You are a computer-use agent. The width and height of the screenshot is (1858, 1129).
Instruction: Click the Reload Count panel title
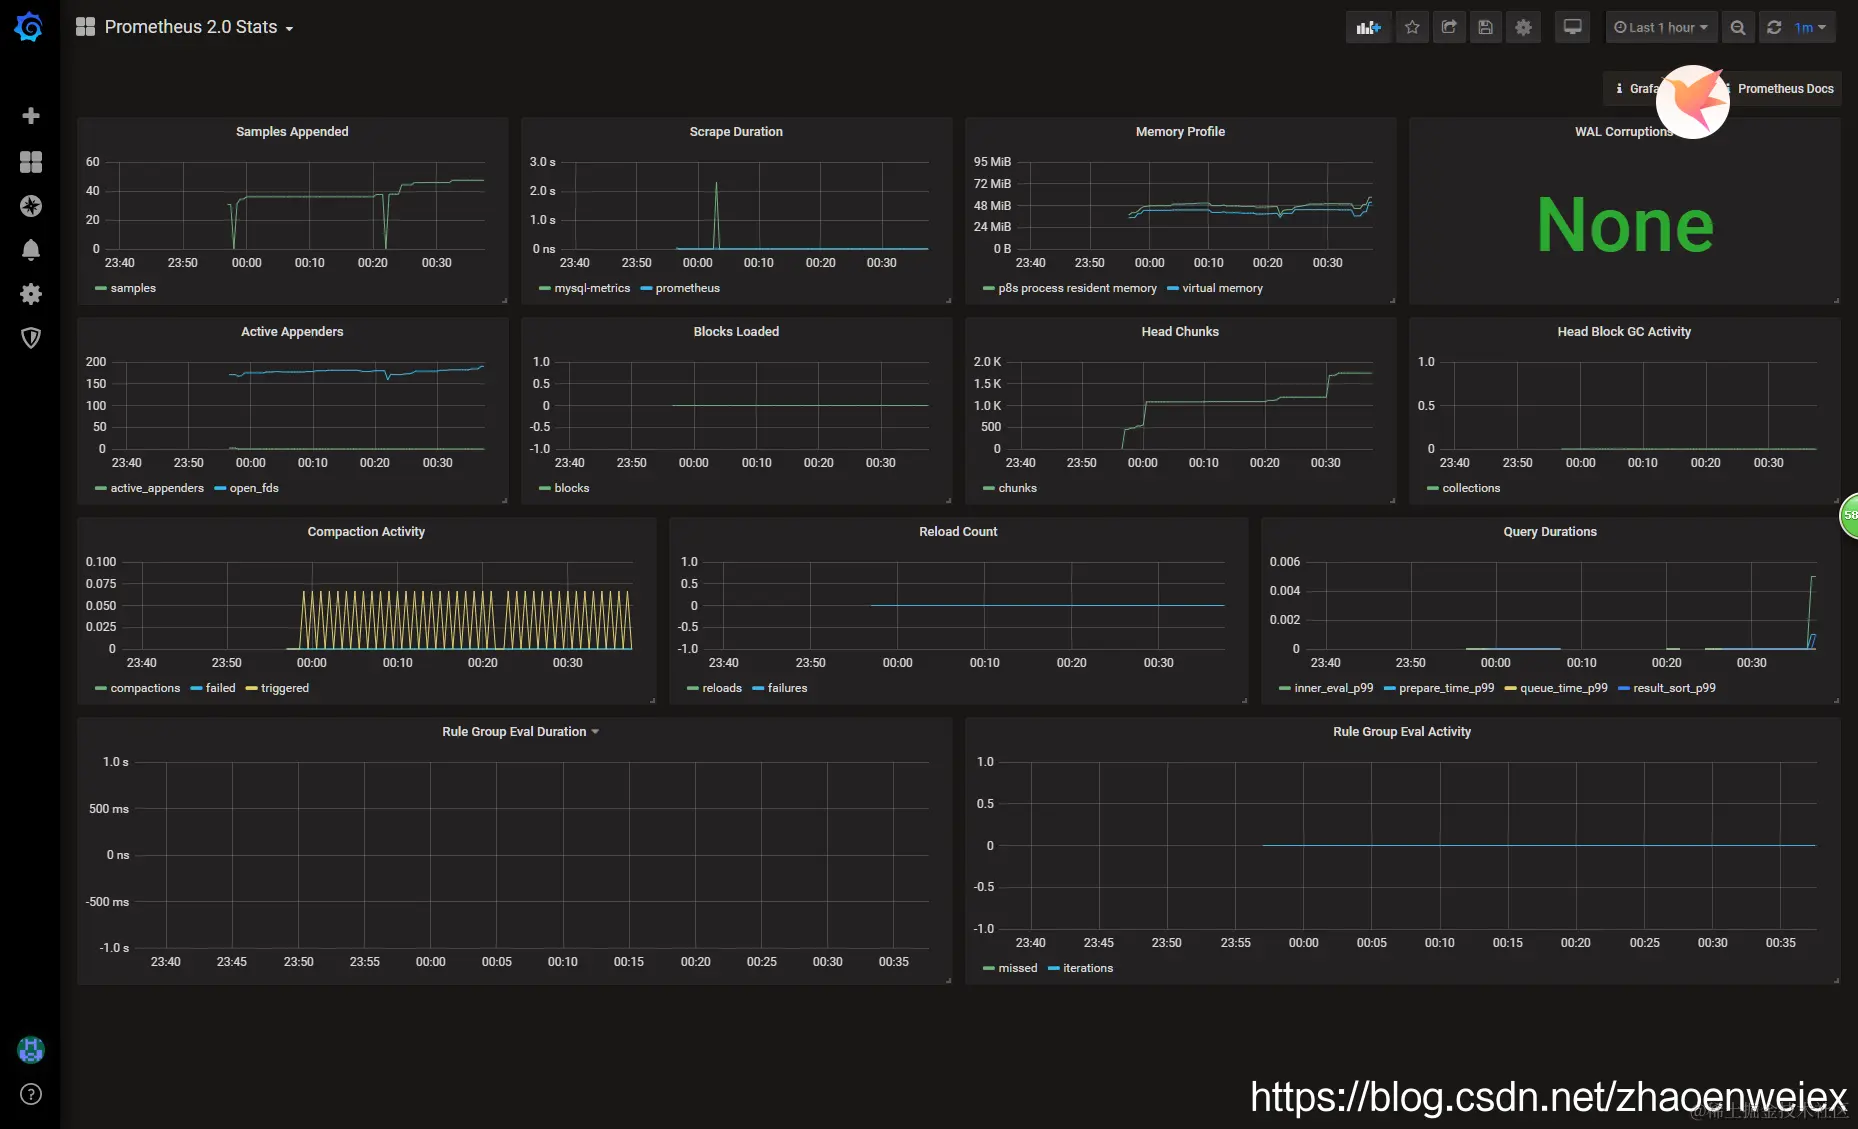(x=958, y=532)
